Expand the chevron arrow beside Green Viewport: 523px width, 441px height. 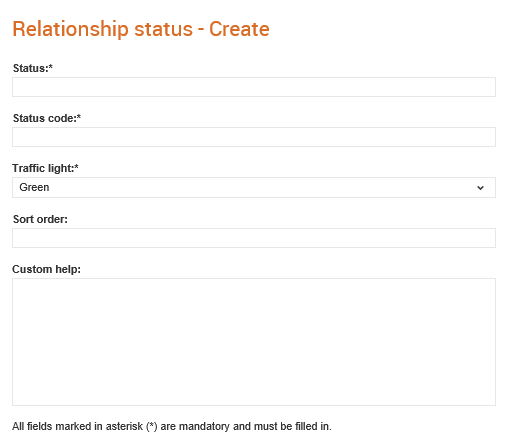[480, 188]
